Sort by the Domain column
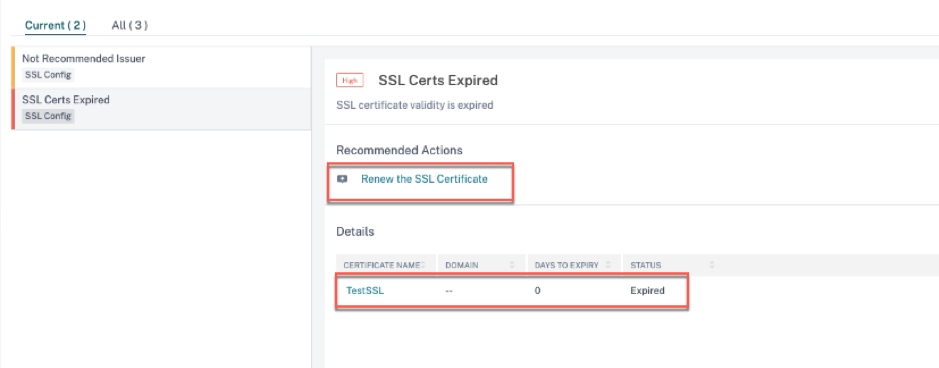Viewport: 939px width, 368px height. 482,264
